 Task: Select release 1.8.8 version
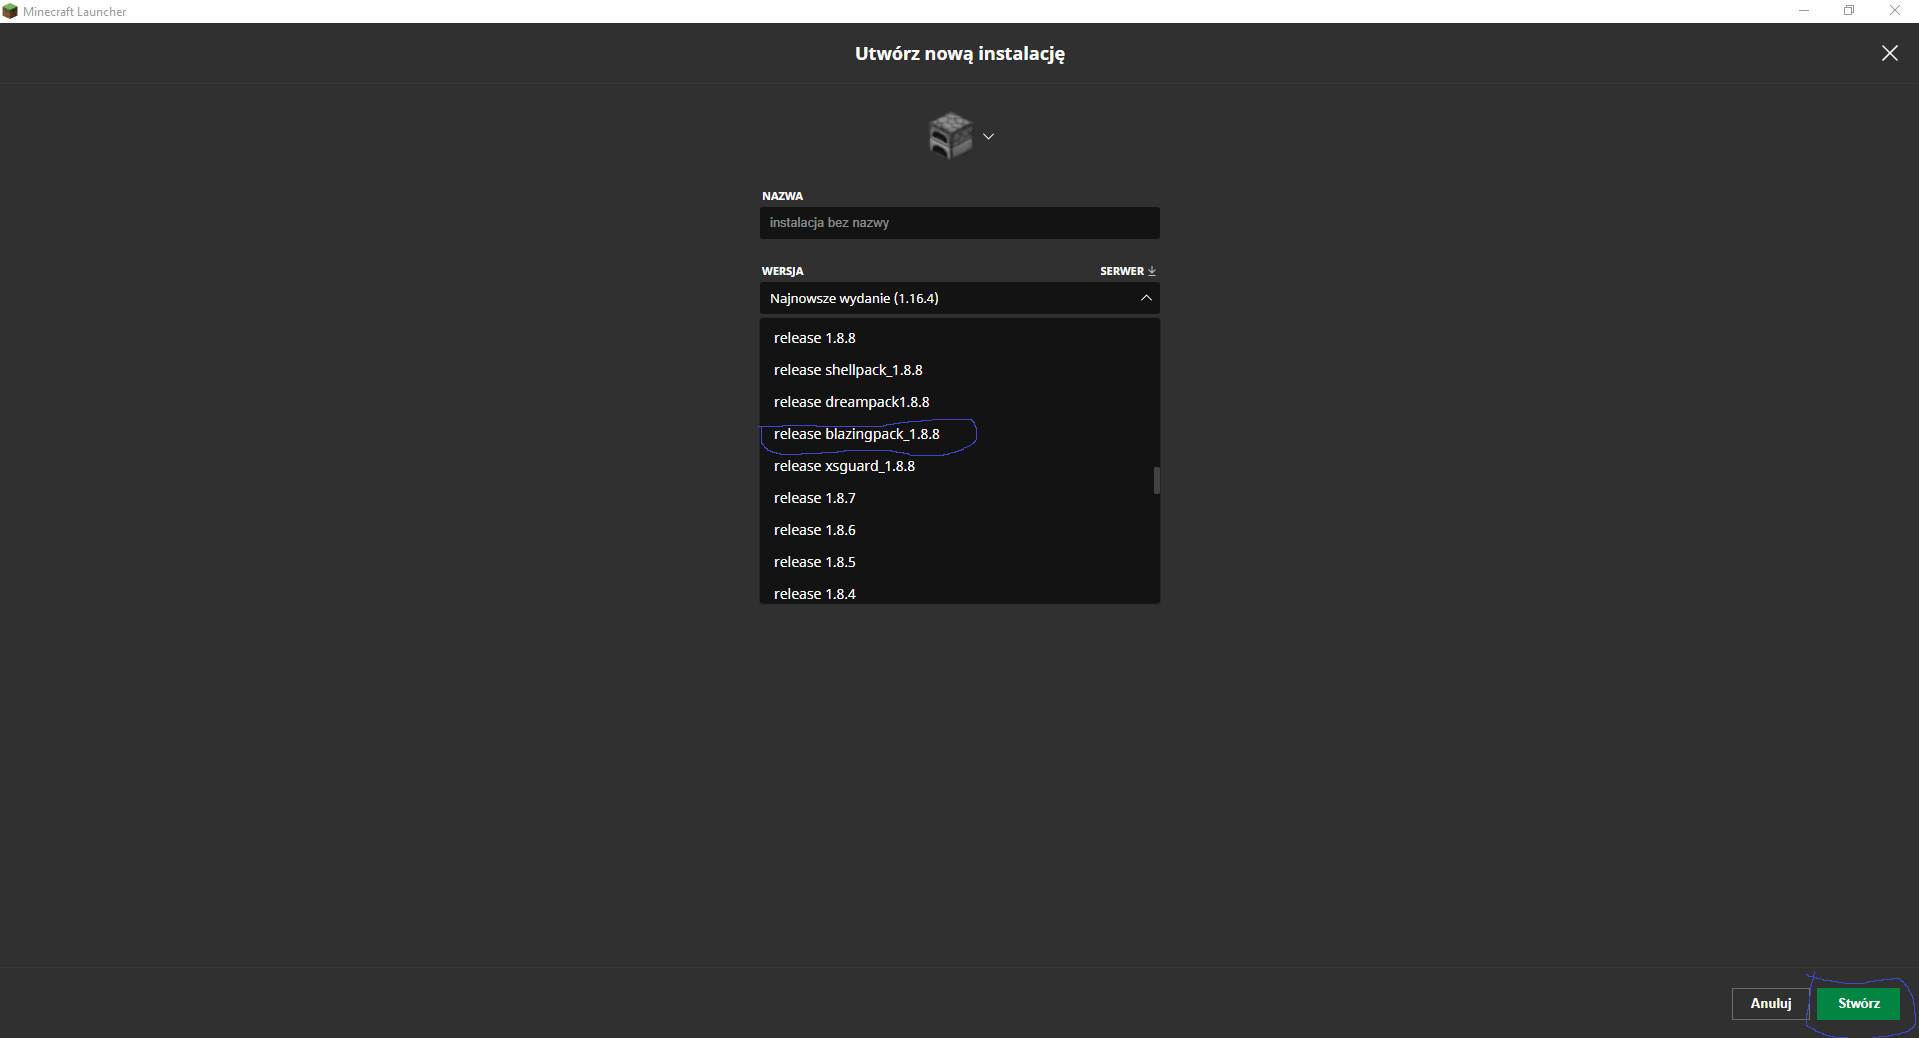(959, 338)
